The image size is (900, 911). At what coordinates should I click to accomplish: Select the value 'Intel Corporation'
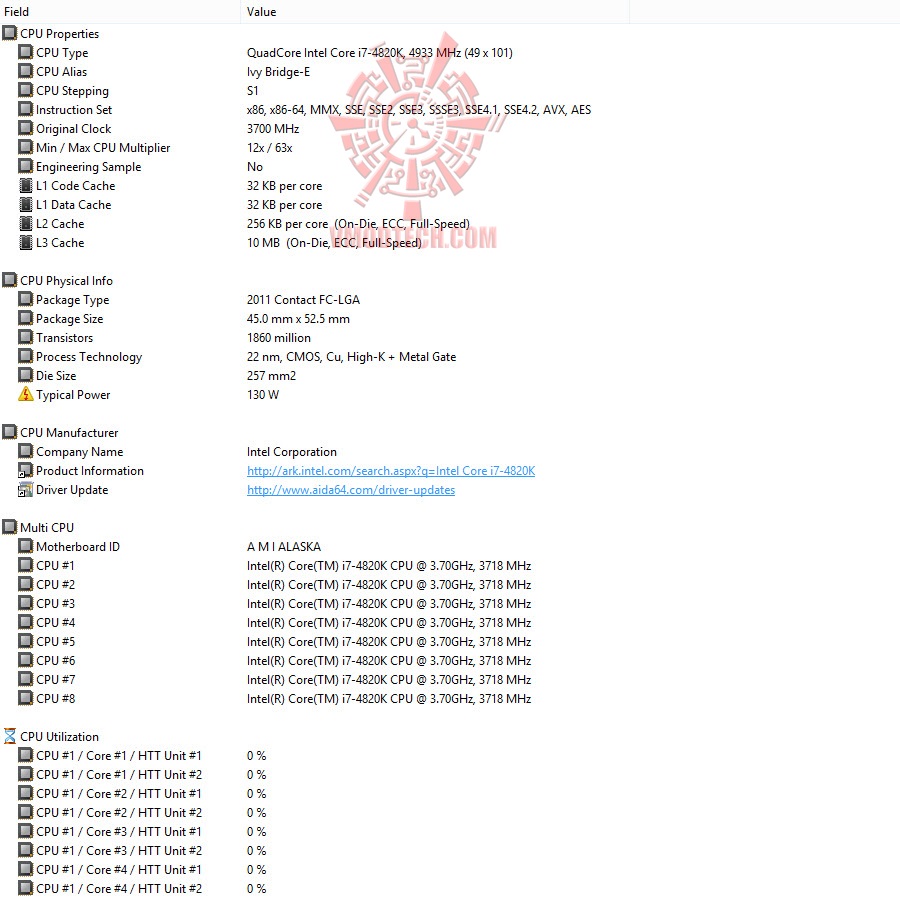[292, 451]
